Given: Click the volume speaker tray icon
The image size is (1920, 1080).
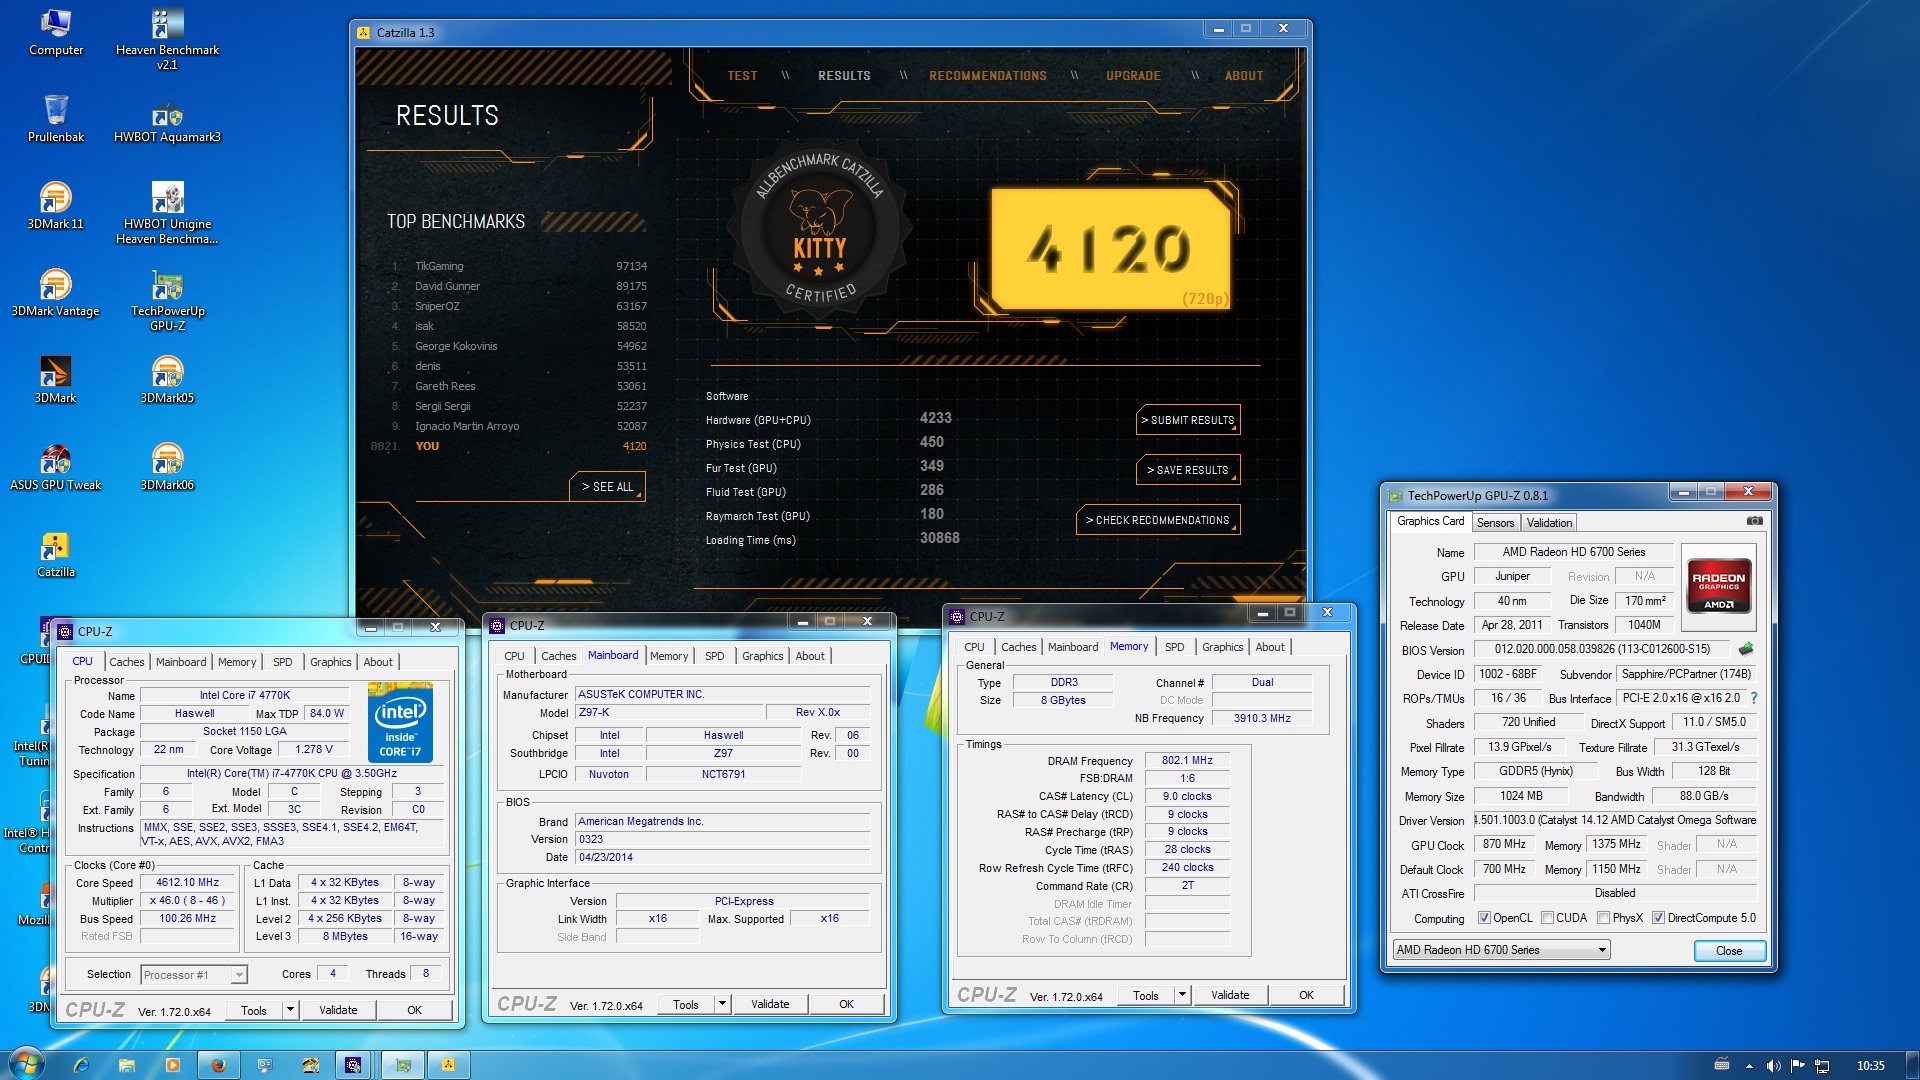Looking at the screenshot, I should (x=1773, y=1066).
